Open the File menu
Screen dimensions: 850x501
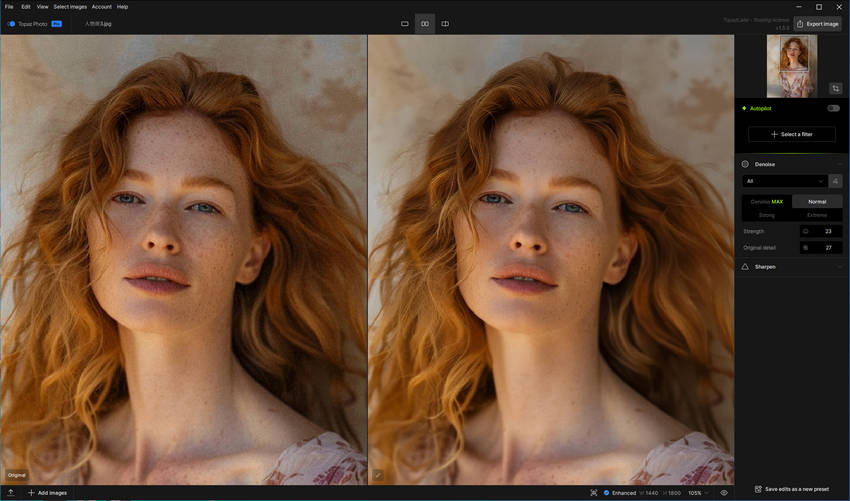coord(9,7)
